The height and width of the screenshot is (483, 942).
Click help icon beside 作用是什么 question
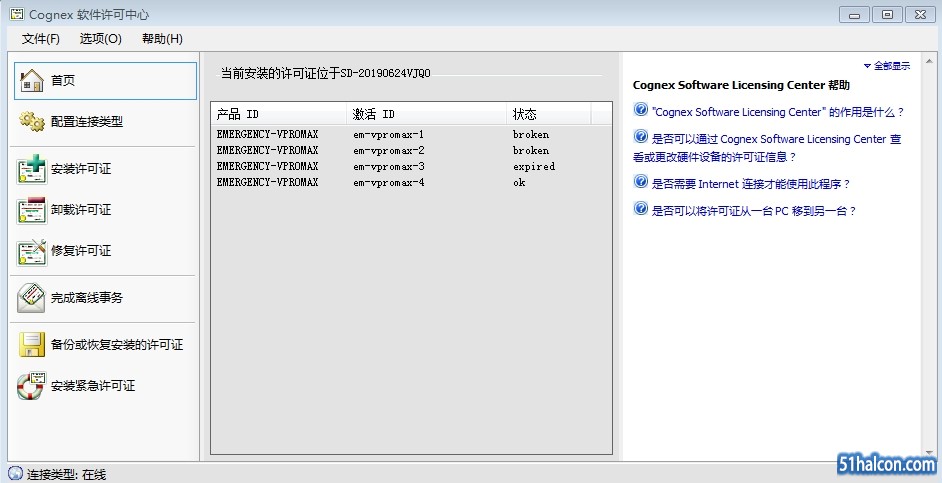tap(641, 109)
